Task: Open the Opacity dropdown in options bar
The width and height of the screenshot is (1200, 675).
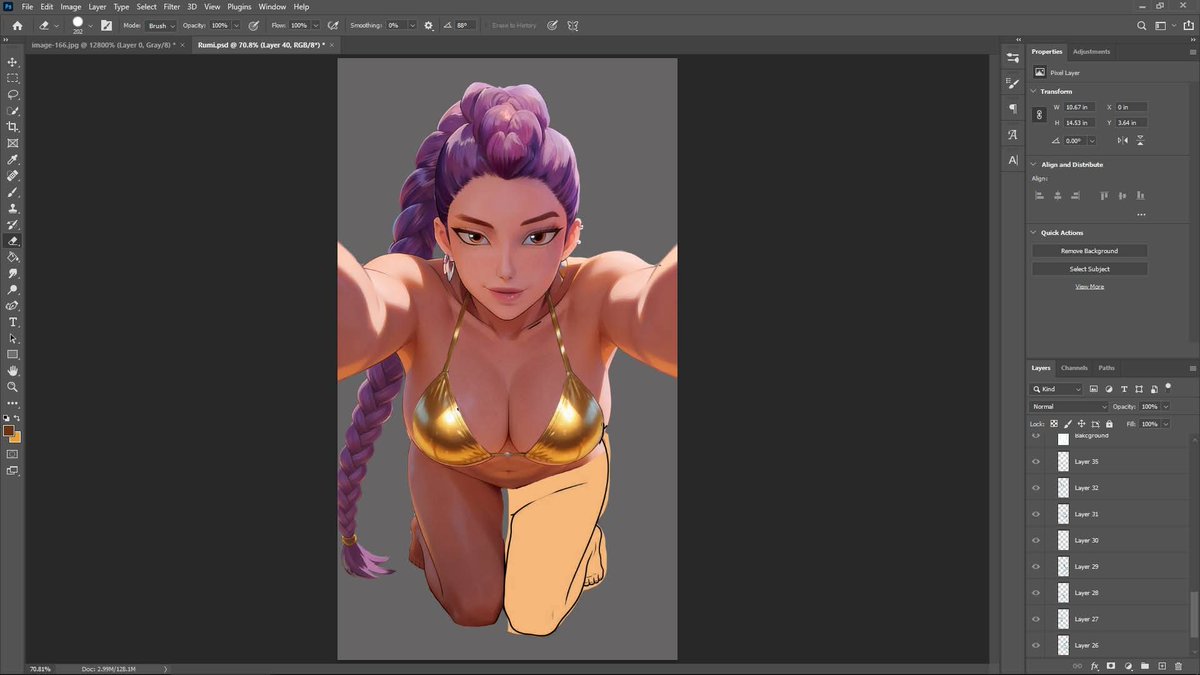Action: (236, 25)
